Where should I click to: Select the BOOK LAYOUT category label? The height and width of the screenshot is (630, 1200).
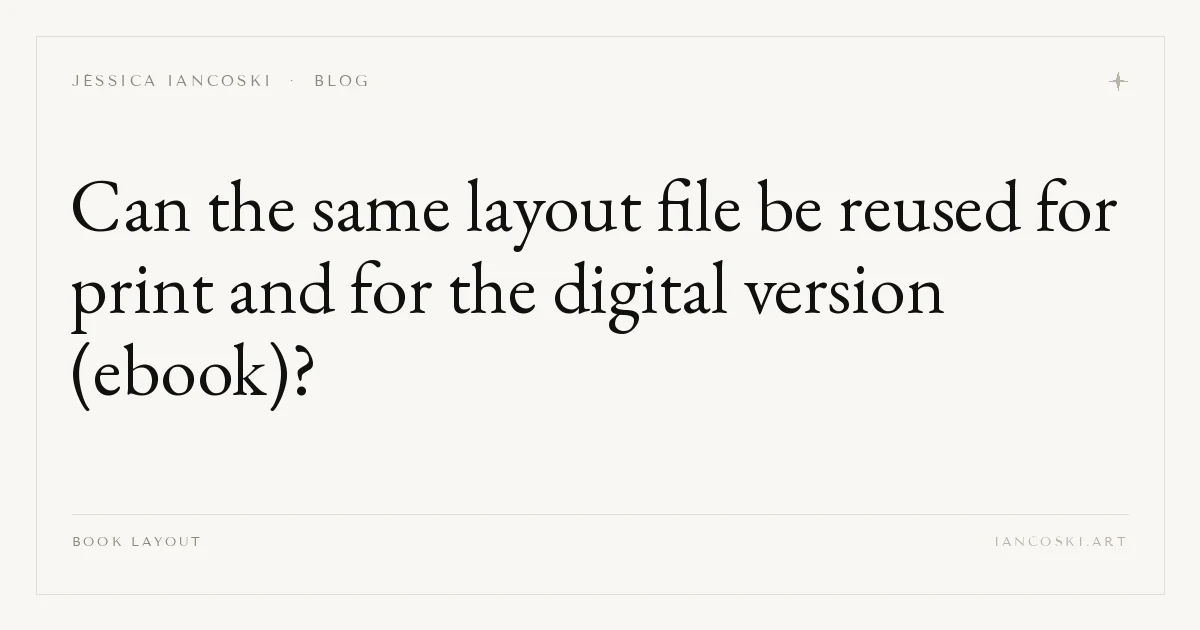point(137,542)
